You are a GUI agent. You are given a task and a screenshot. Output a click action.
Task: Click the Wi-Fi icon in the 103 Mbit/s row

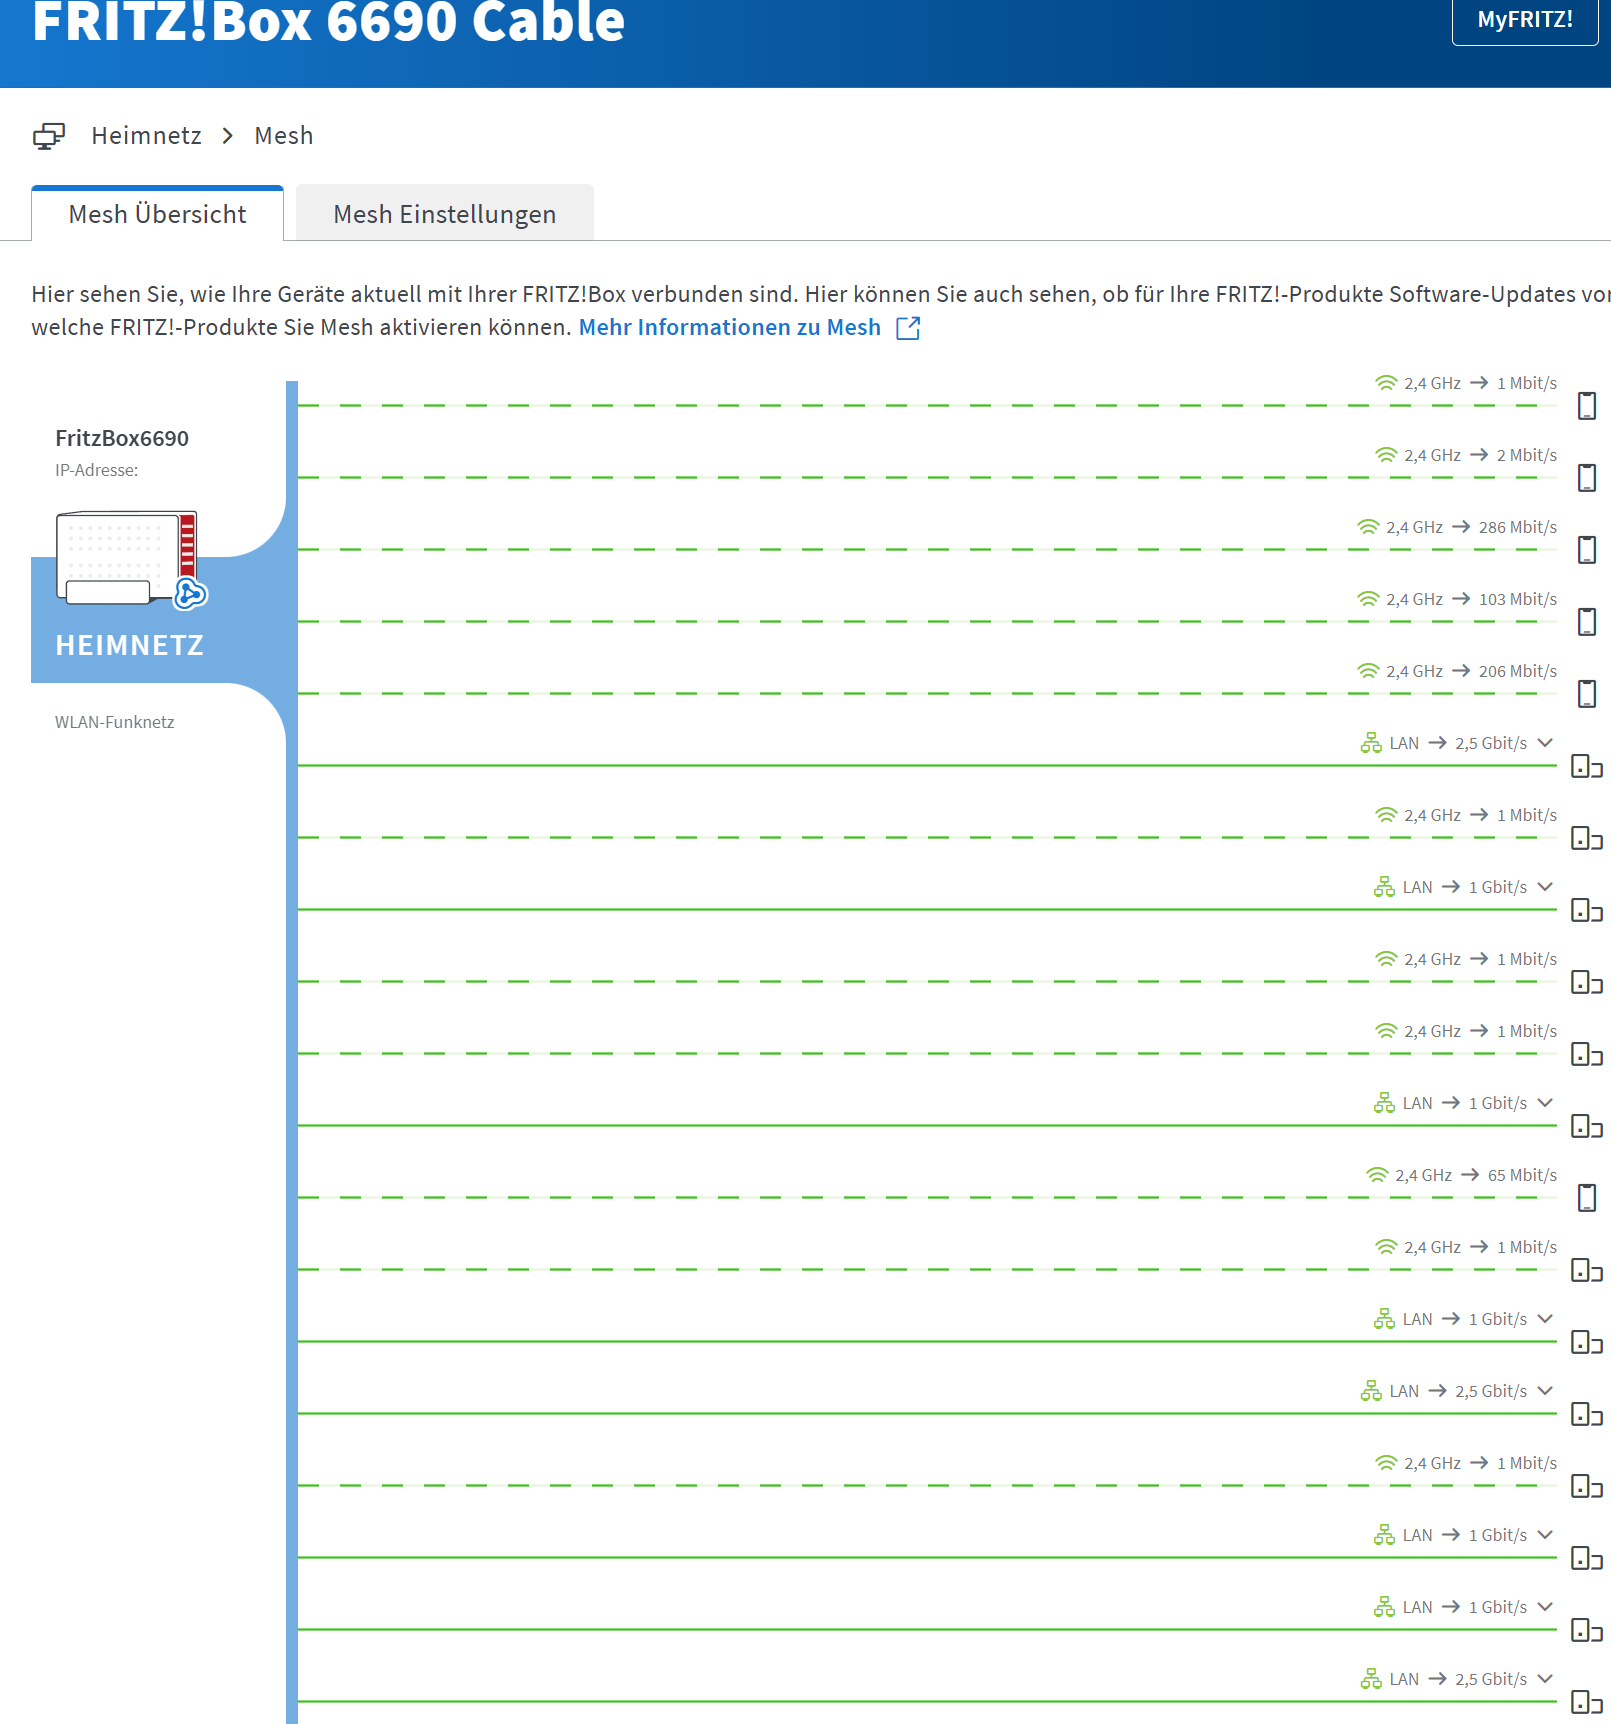click(x=1368, y=599)
